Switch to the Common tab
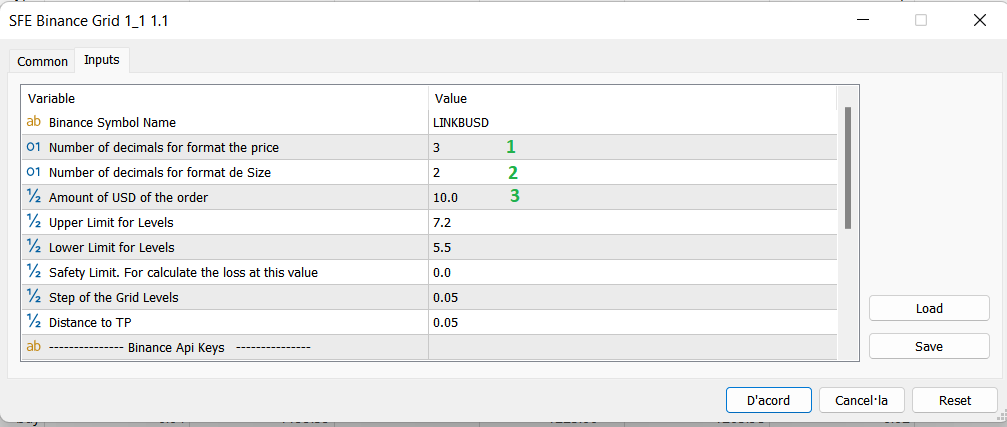The height and width of the screenshot is (427, 1007). pos(43,62)
